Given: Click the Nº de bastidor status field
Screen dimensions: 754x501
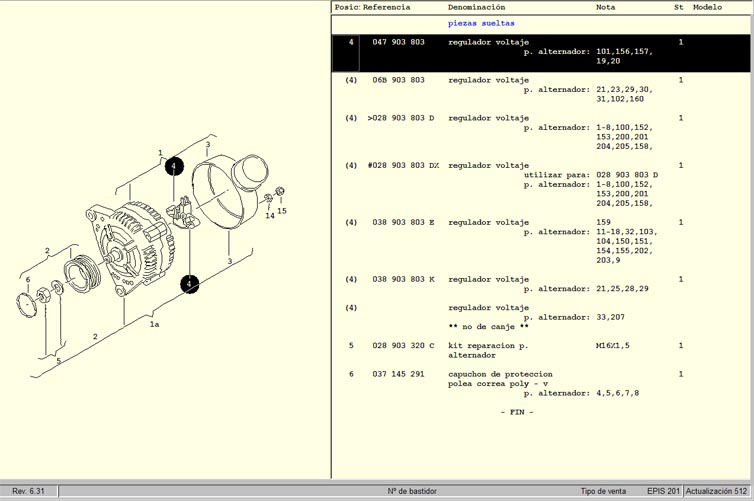Looking at the screenshot, I should click(412, 491).
